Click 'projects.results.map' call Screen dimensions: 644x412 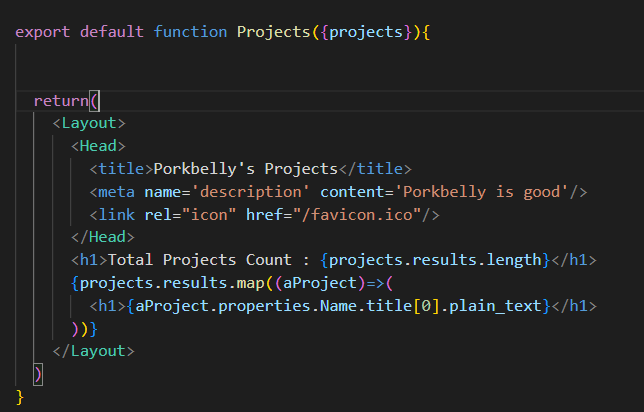click(172, 283)
